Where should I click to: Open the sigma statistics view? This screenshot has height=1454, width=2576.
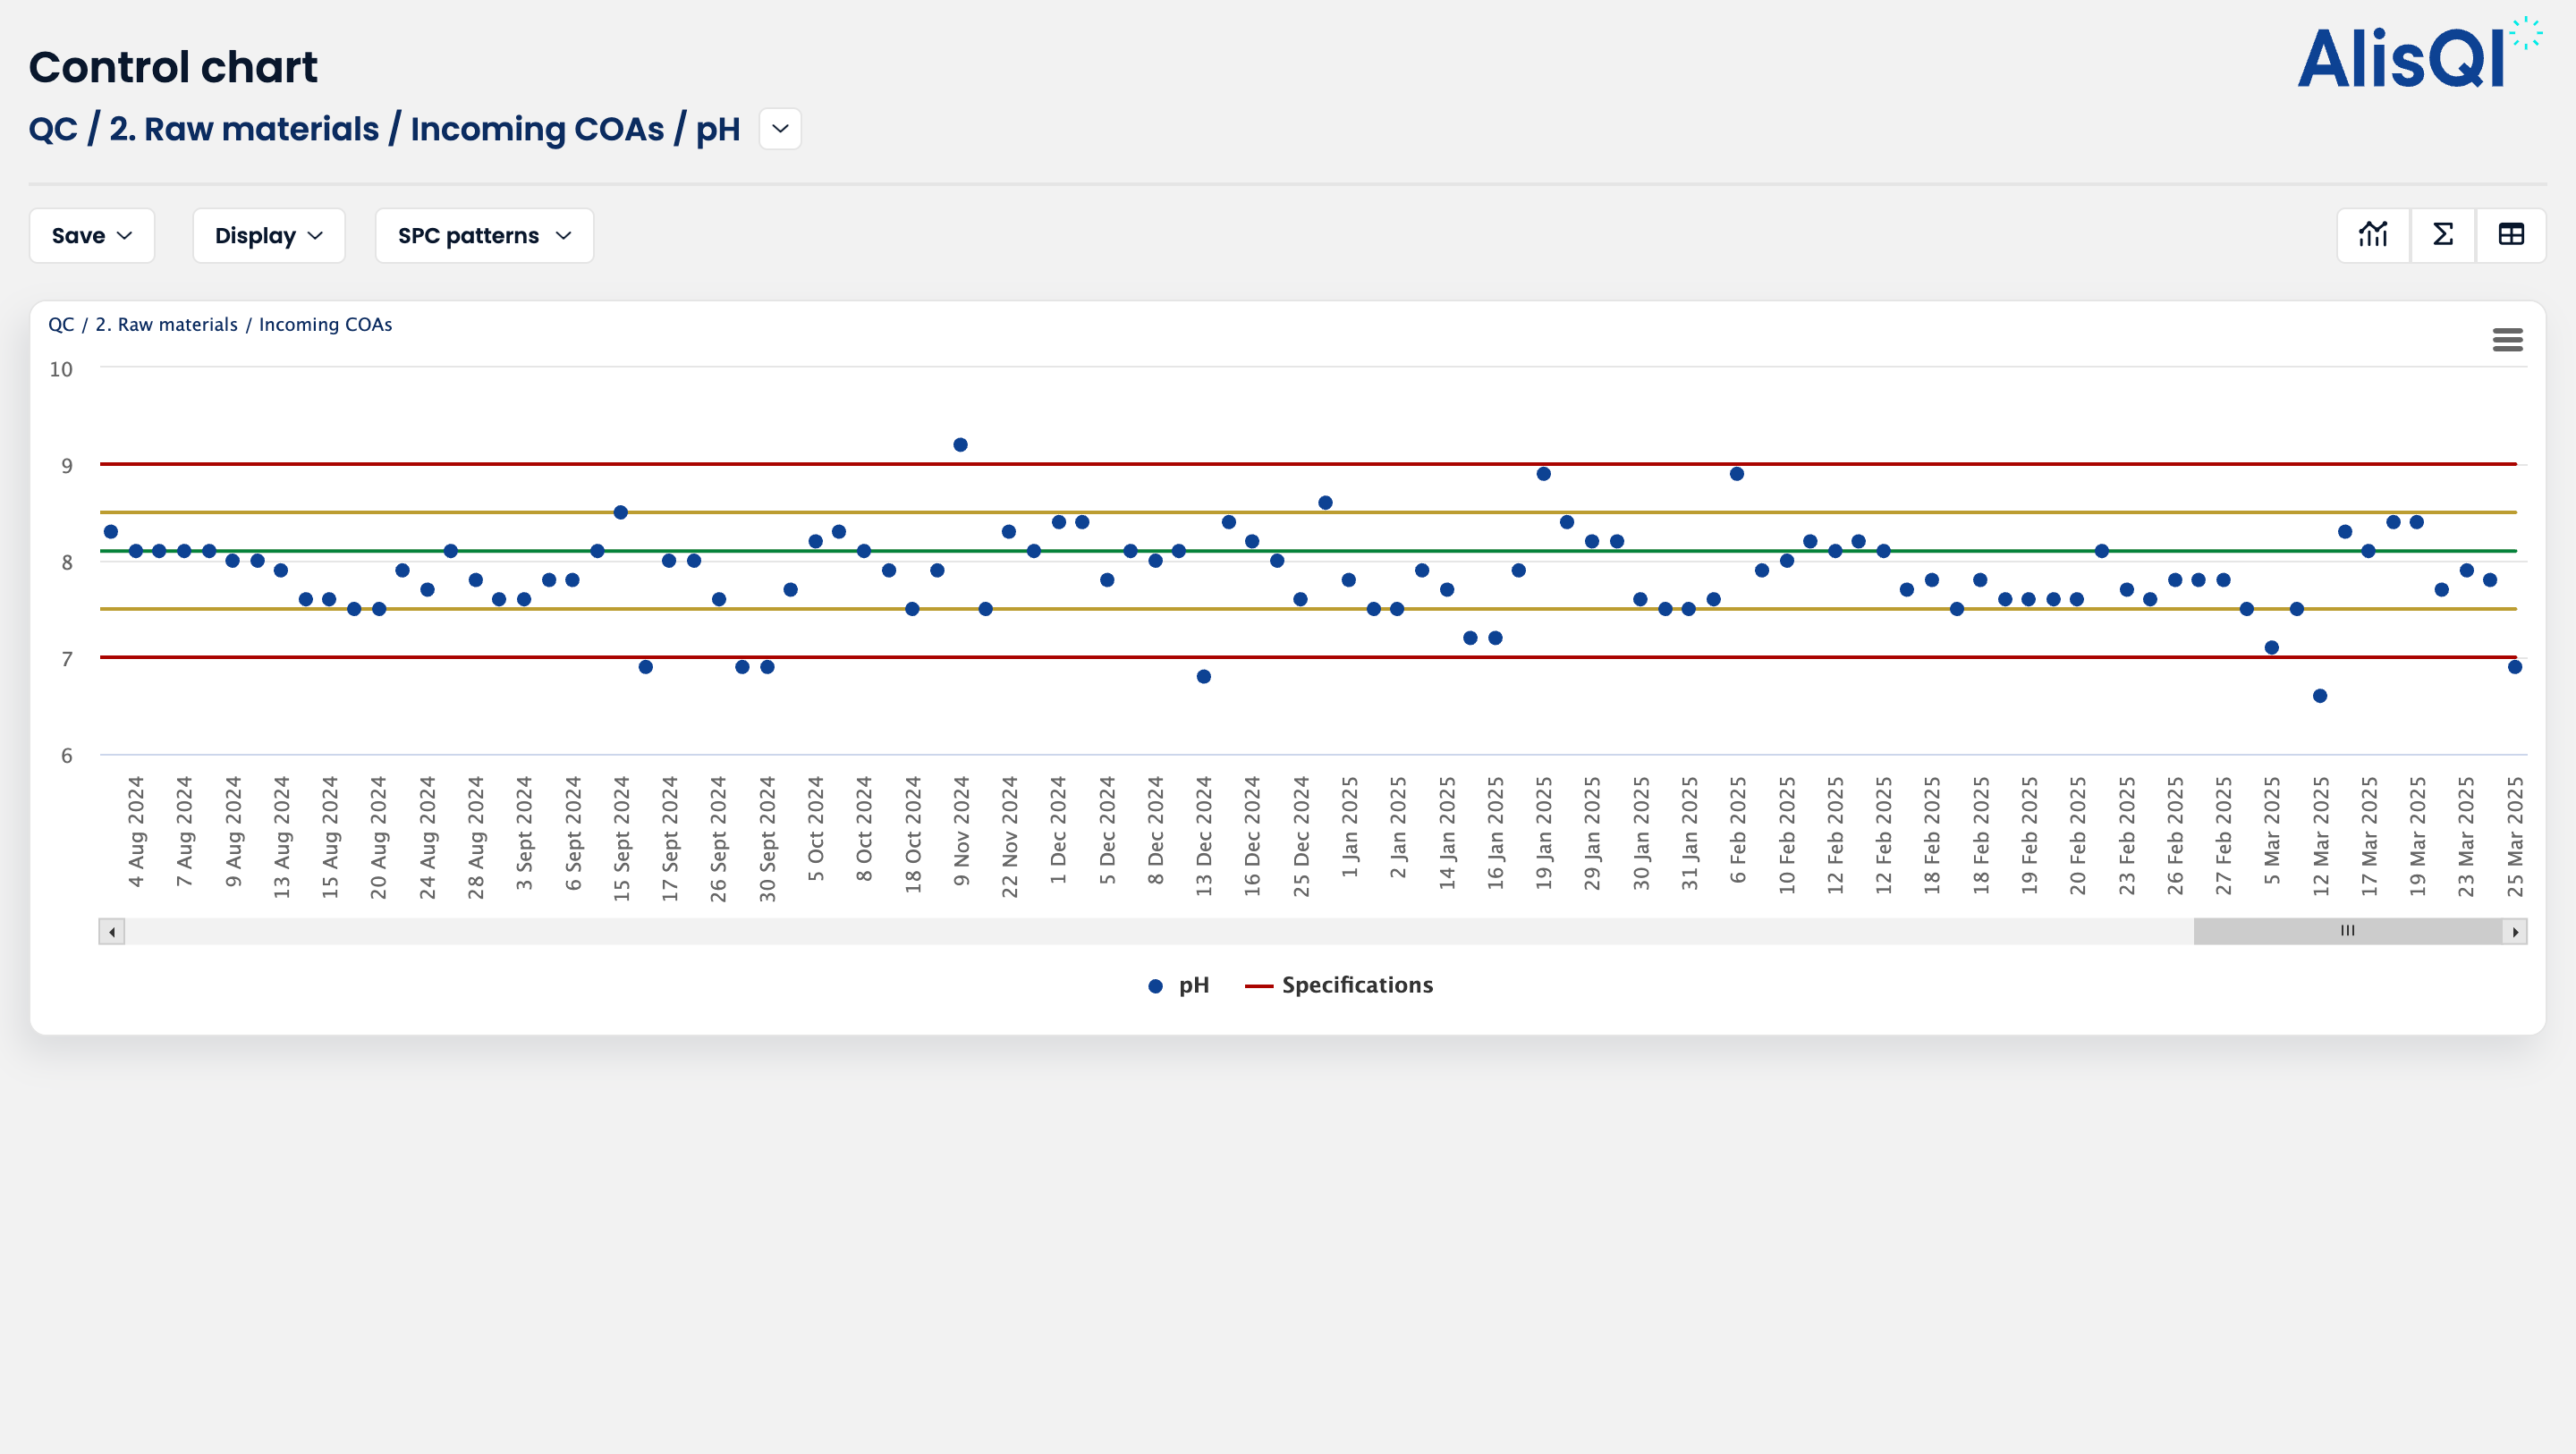pos(2443,235)
